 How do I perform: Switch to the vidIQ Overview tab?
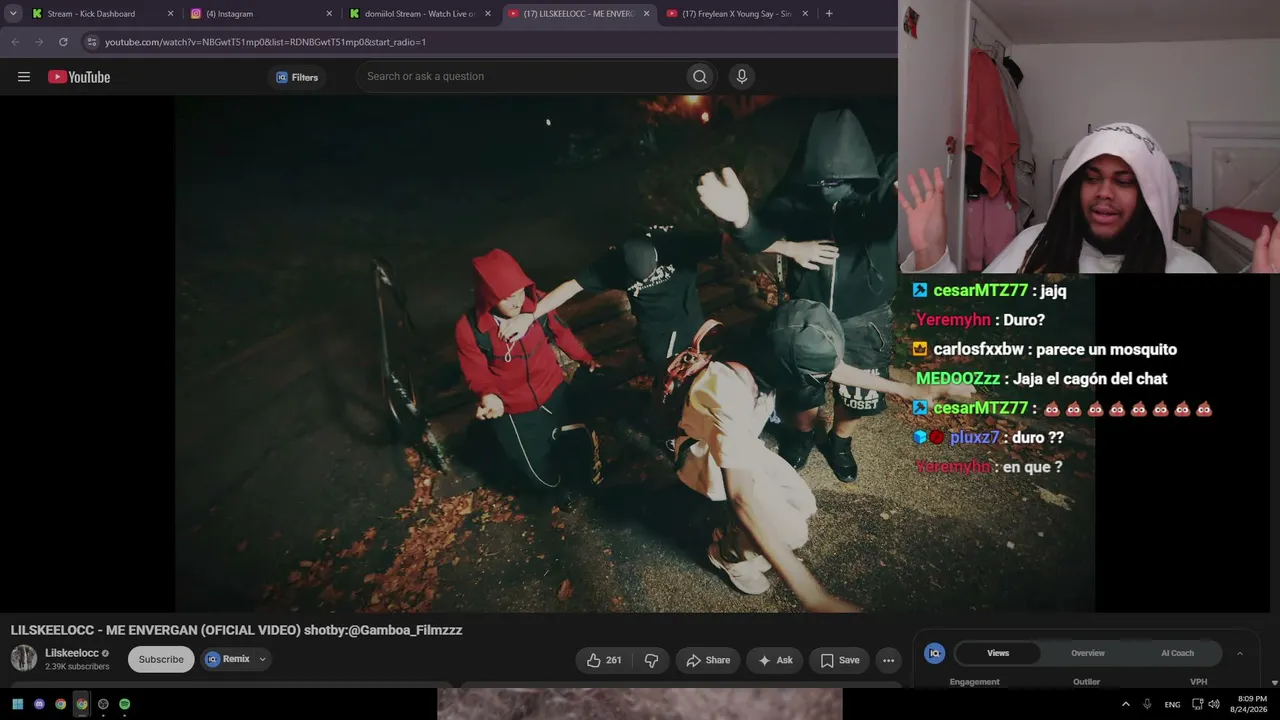[x=1088, y=653]
